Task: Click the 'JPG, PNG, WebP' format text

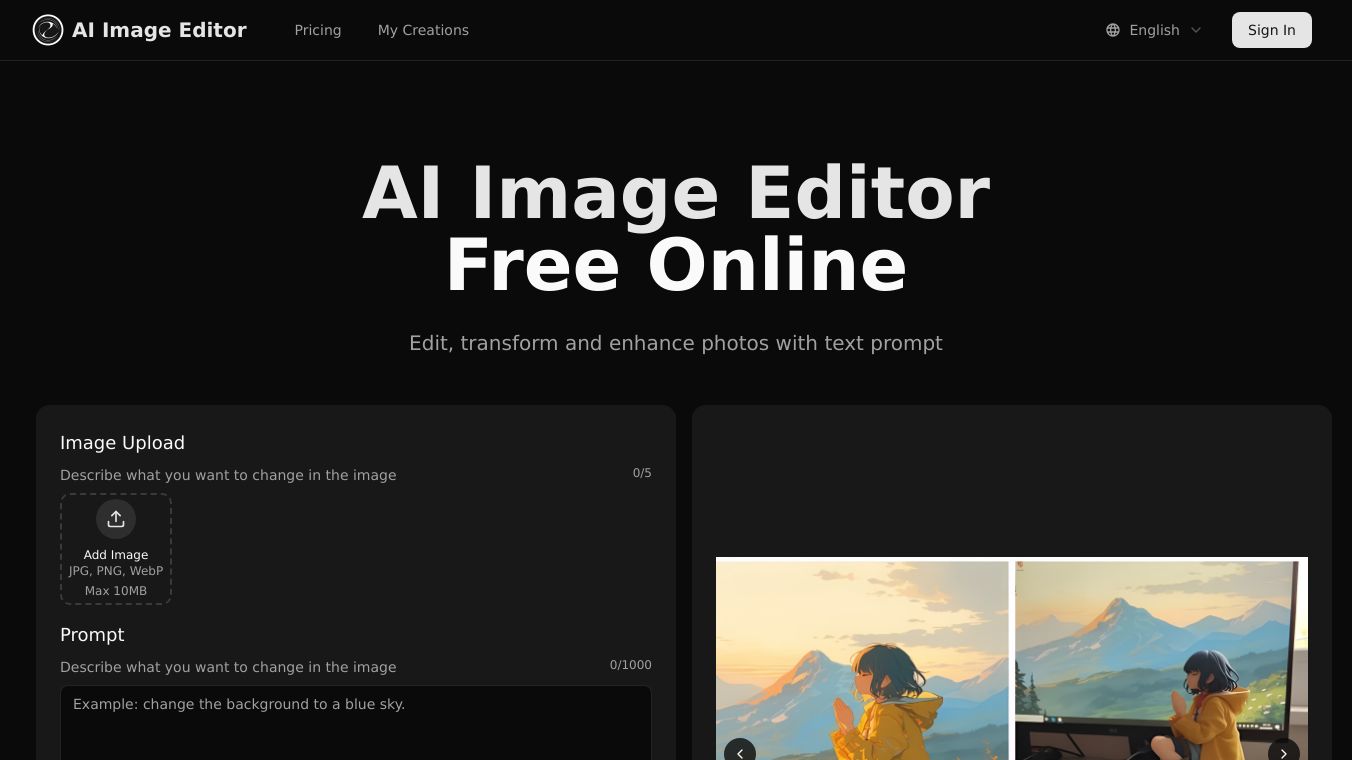Action: coord(116,571)
